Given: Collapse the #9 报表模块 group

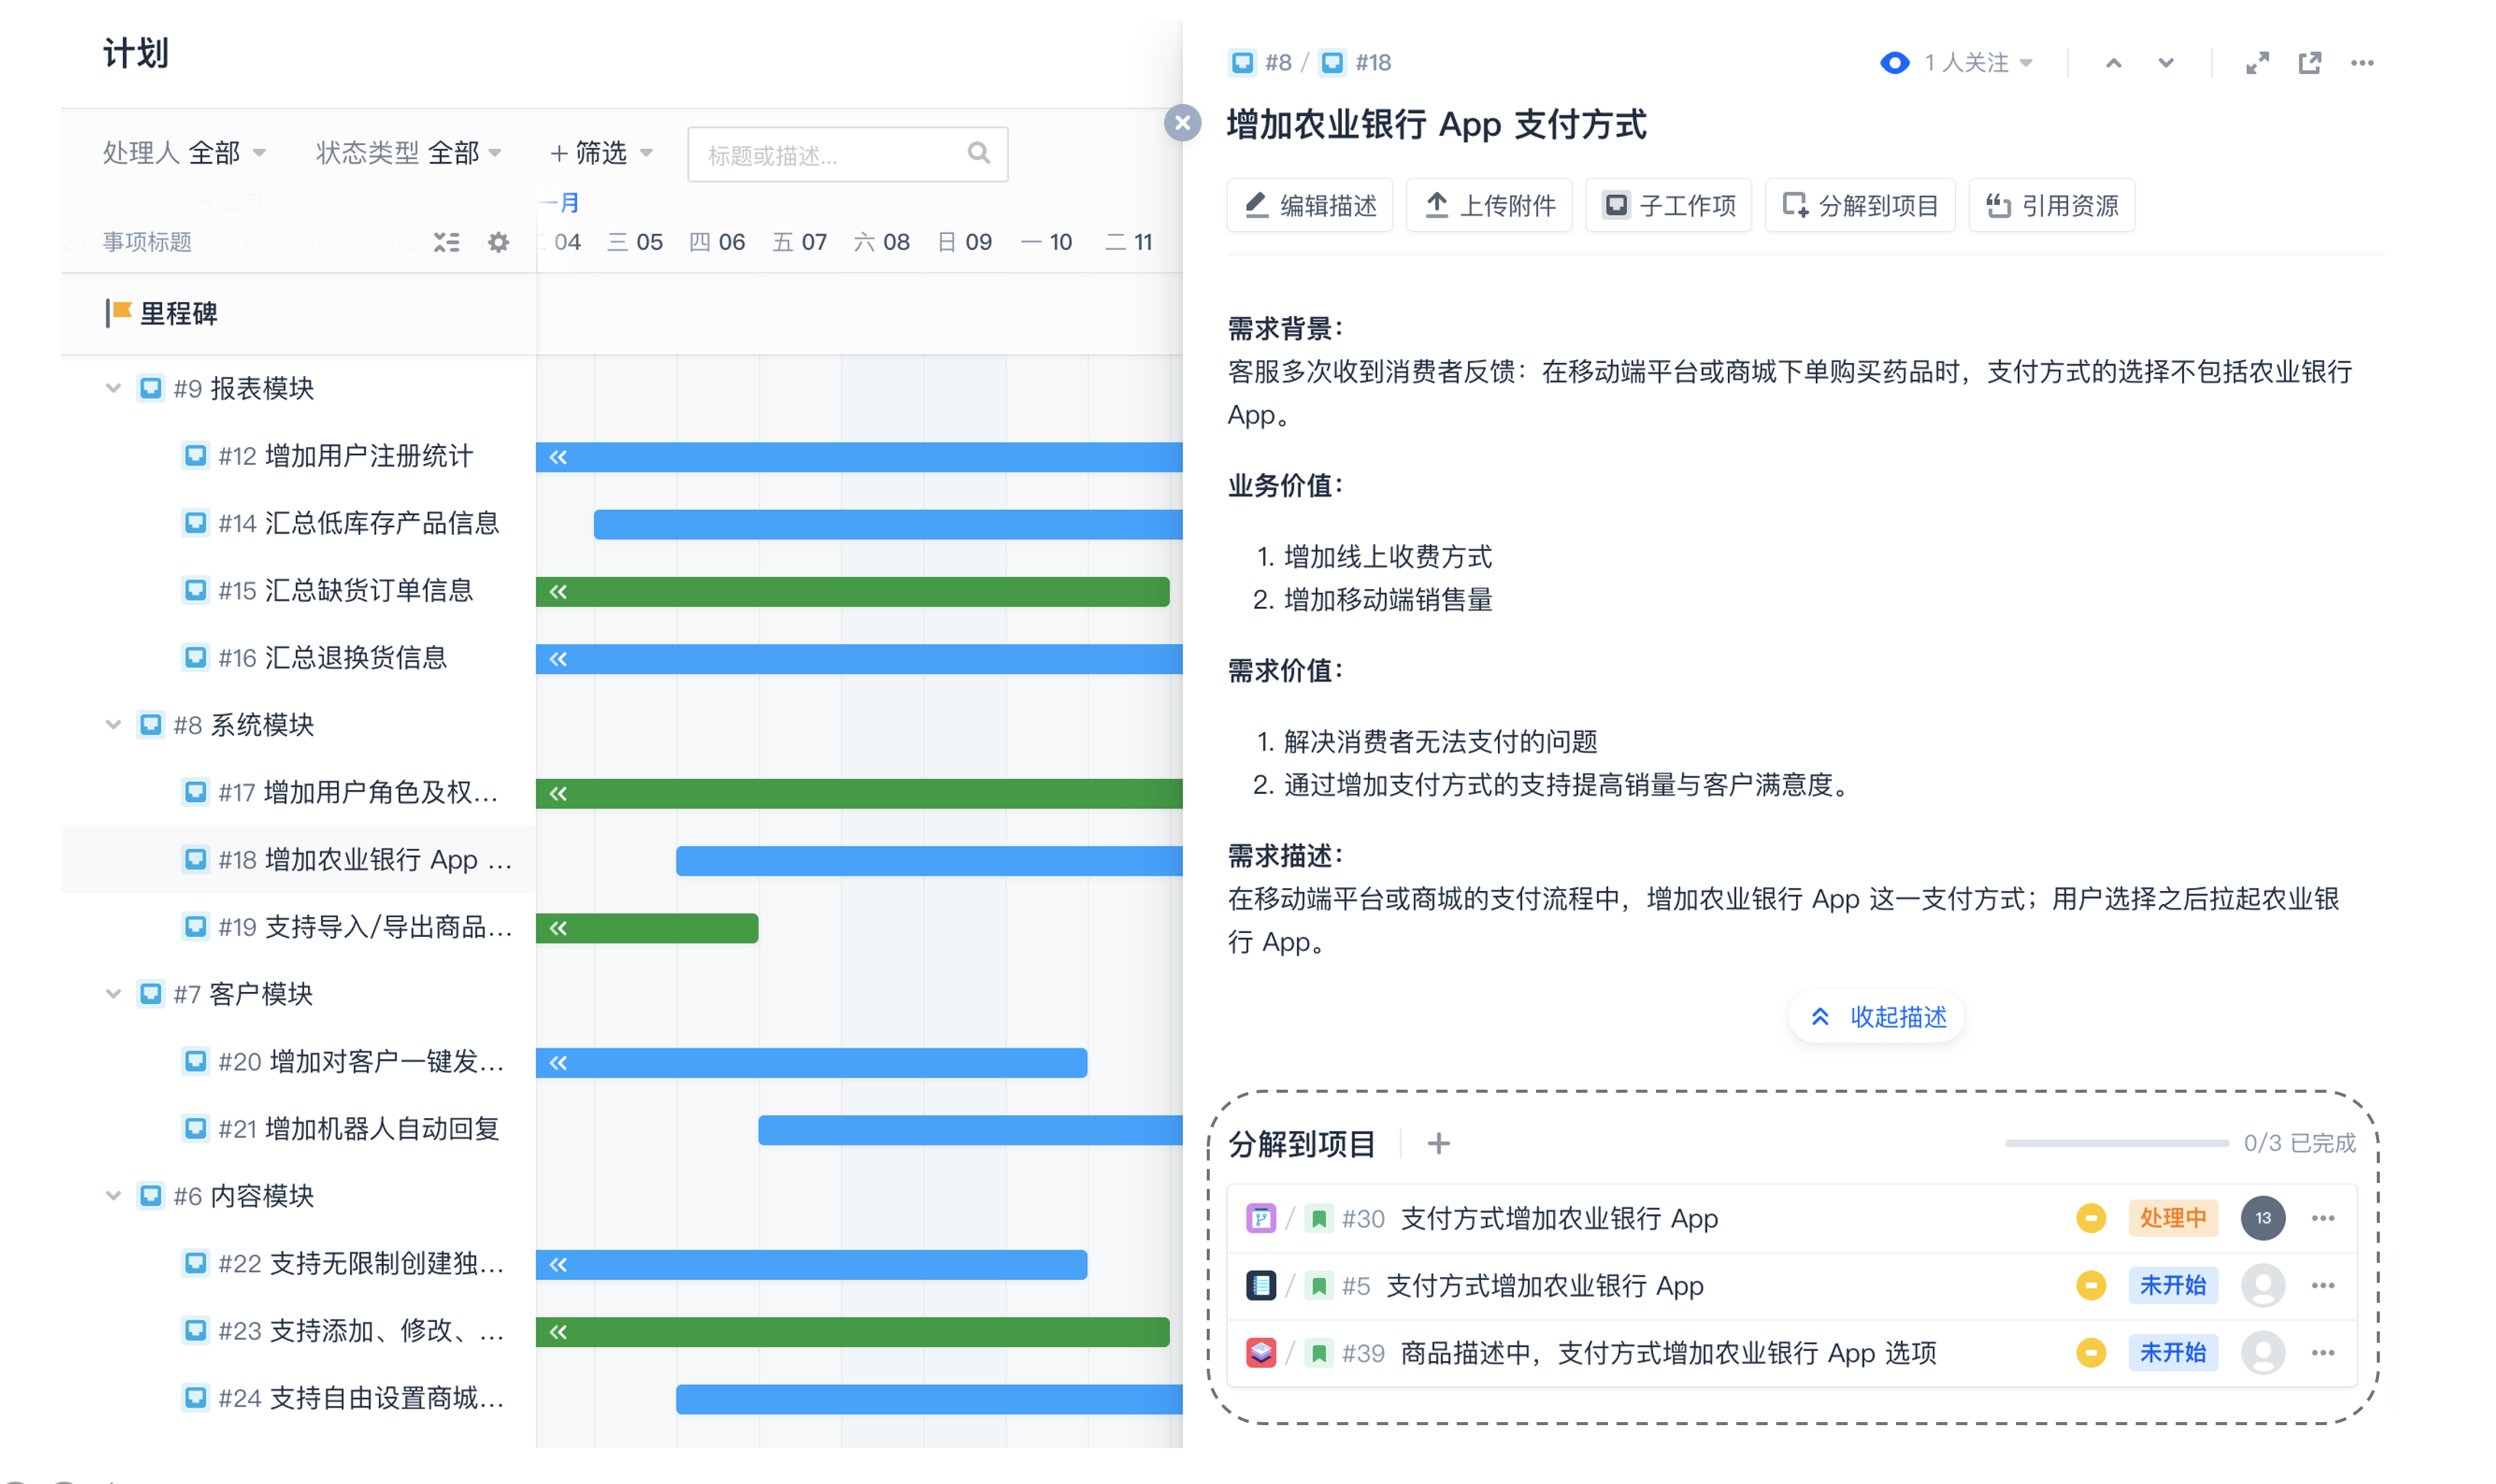Looking at the screenshot, I should pyautogui.click(x=113, y=388).
